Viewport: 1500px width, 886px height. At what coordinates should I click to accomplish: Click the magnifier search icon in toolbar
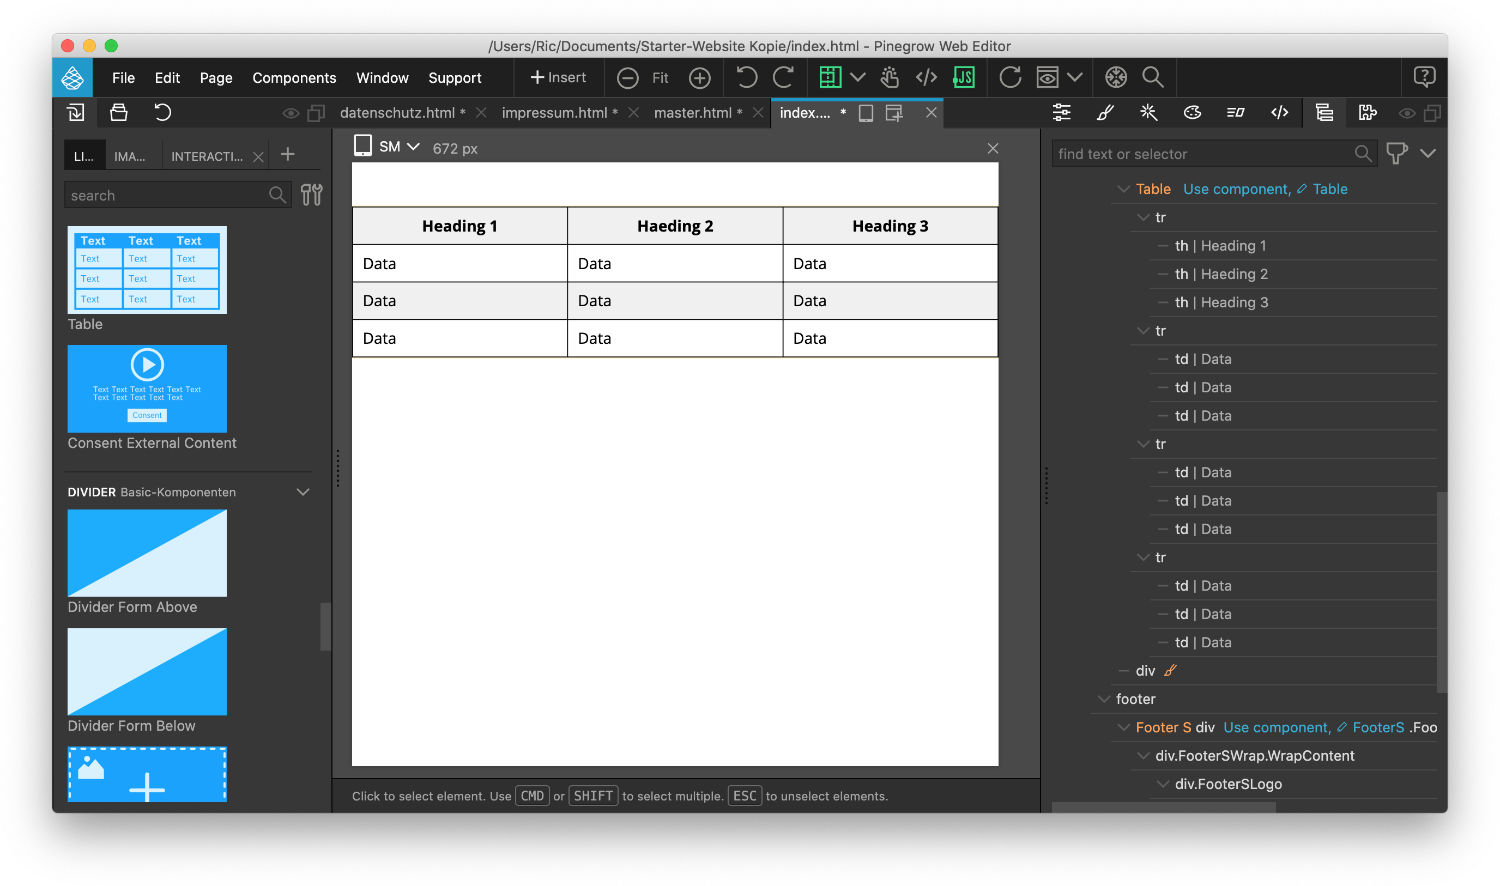click(x=1153, y=78)
